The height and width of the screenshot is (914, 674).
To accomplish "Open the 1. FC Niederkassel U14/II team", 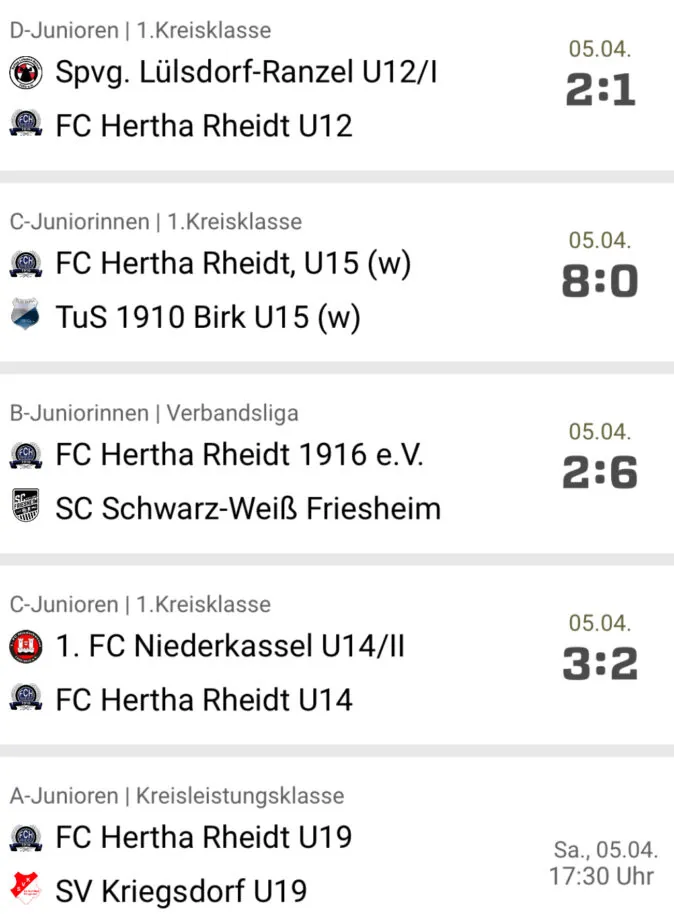I will tap(230, 646).
